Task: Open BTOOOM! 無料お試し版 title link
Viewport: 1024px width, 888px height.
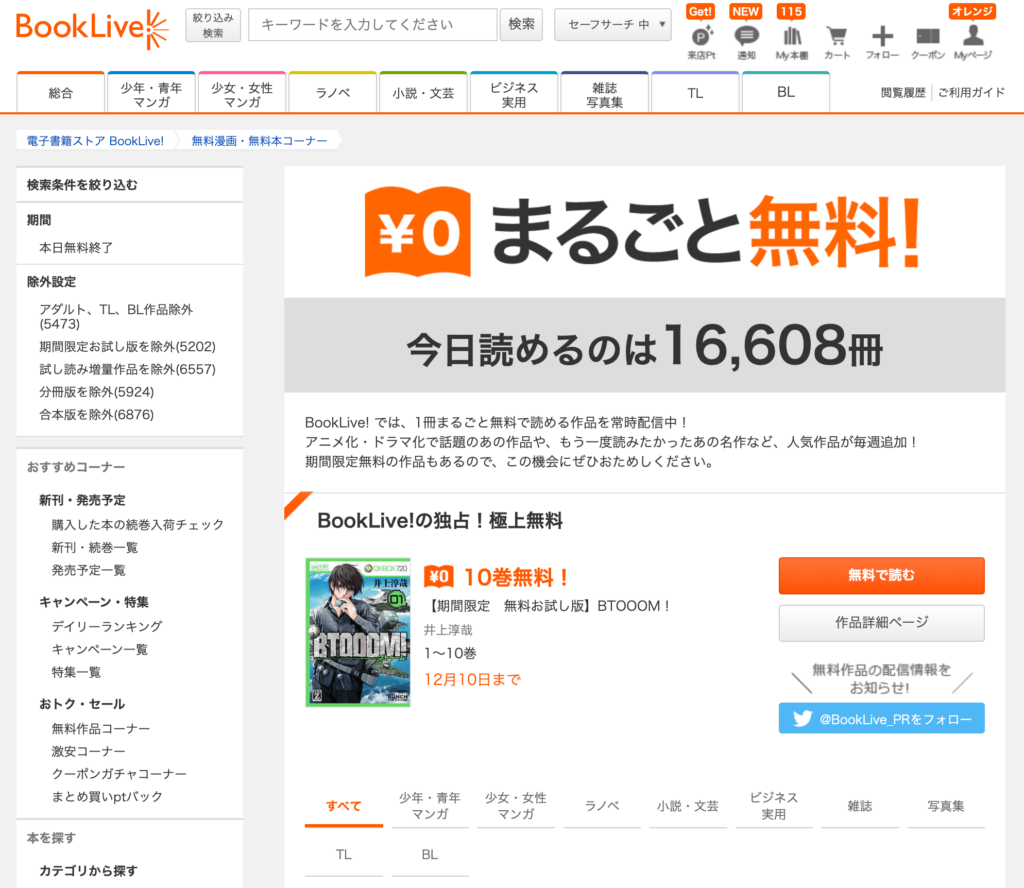Action: 549,606
